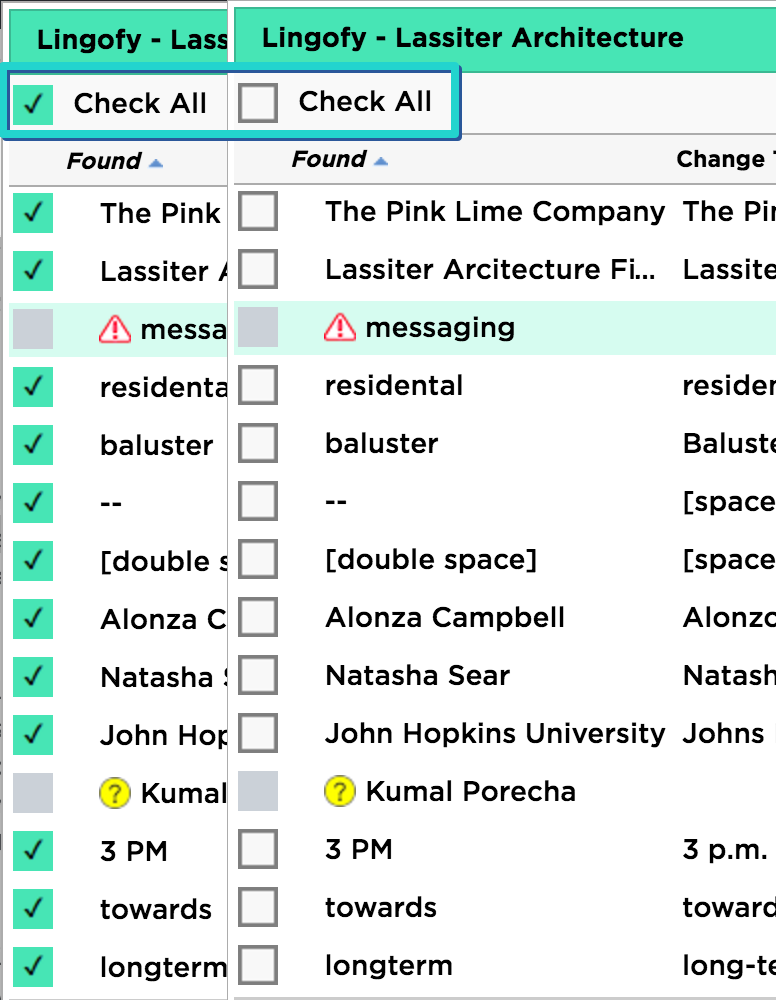Select the checkbox for John Hopkins University
Screen dimensions: 776x1000
pyautogui.click(x=258, y=733)
